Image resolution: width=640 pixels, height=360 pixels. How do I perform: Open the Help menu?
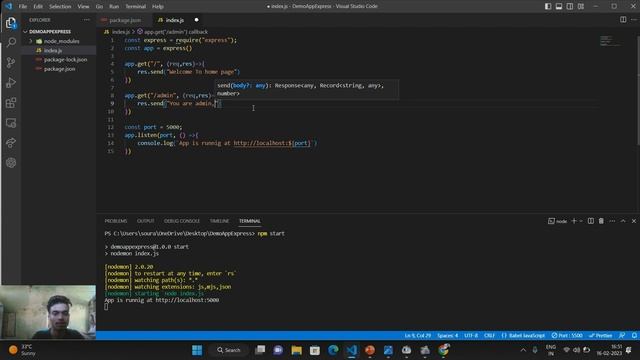click(158, 6)
